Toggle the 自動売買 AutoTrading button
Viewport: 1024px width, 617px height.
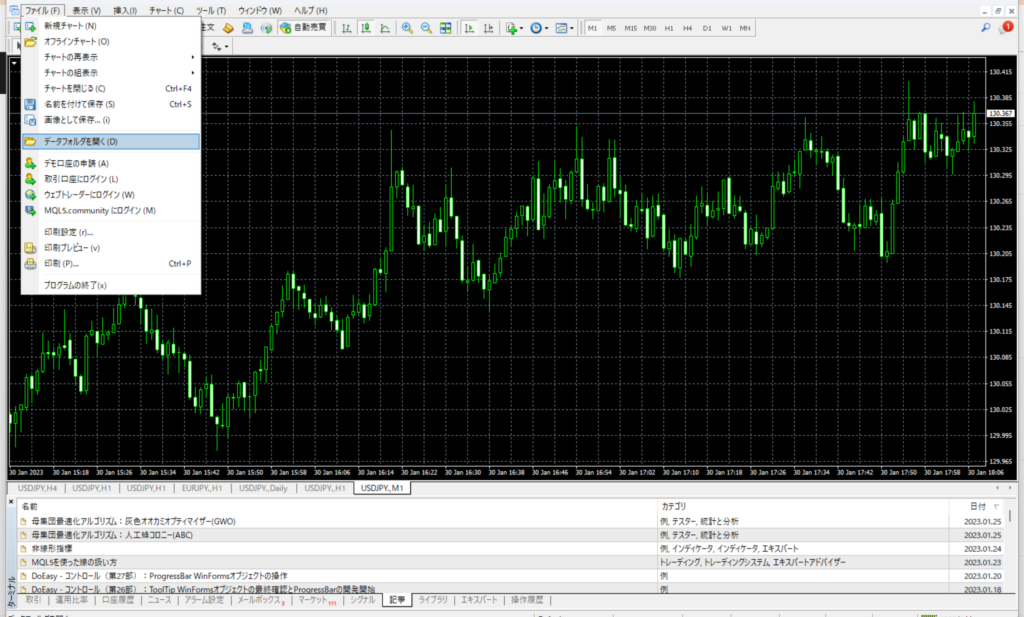304,28
